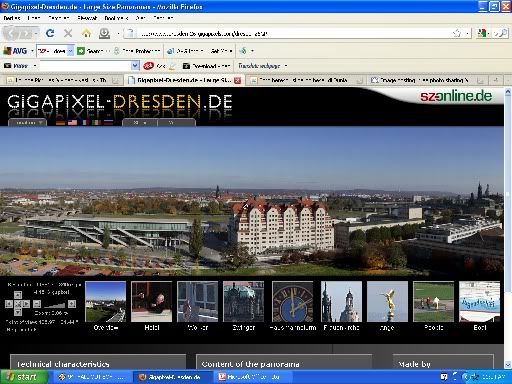
Task: Zoom out with the minus button
Action: [37, 304]
